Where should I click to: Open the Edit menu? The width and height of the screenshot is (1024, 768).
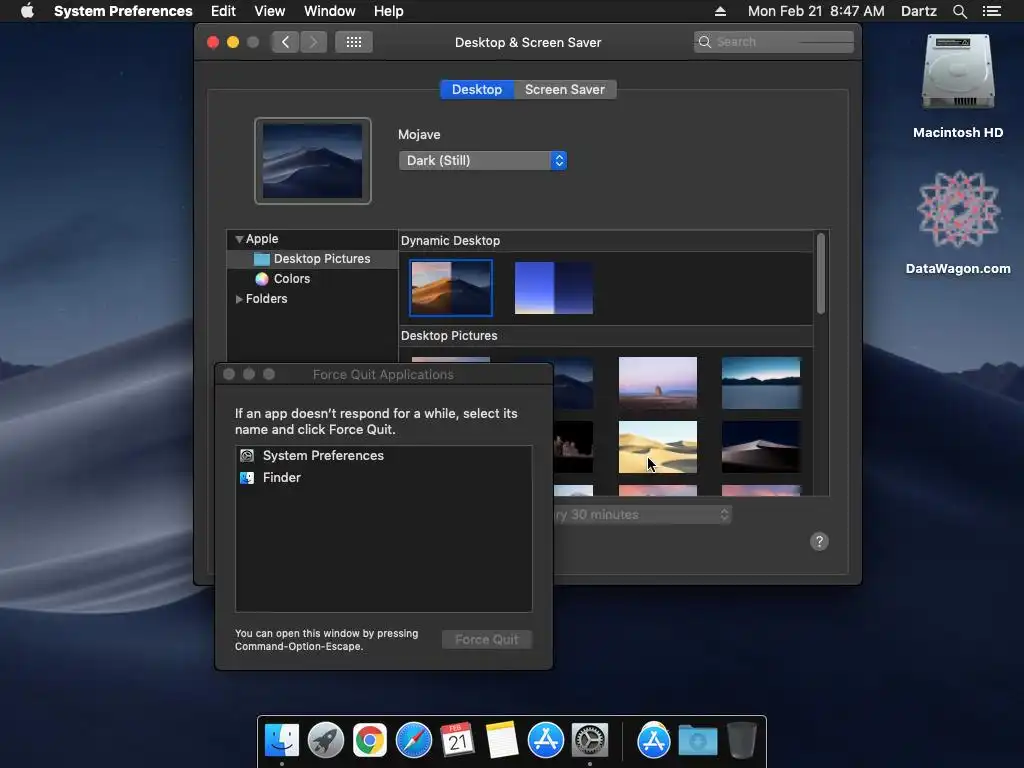(x=223, y=11)
